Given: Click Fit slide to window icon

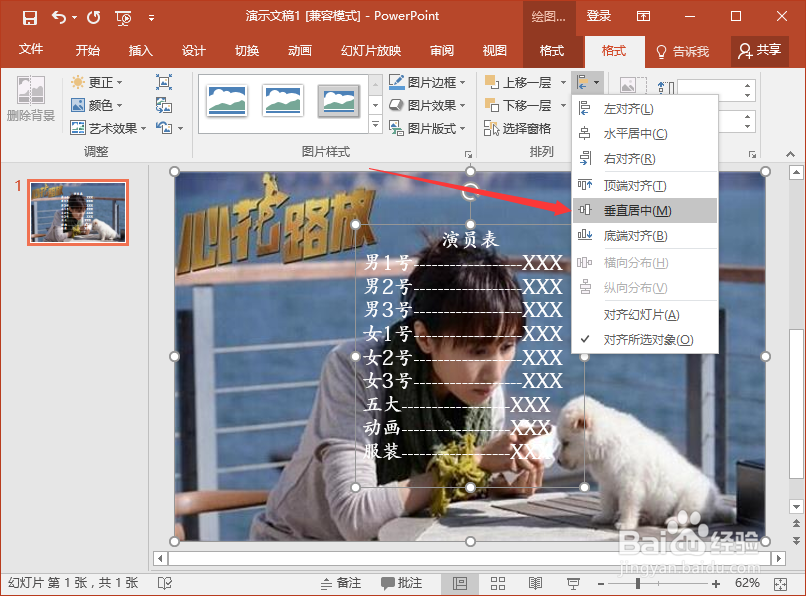Looking at the screenshot, I should click(780, 584).
